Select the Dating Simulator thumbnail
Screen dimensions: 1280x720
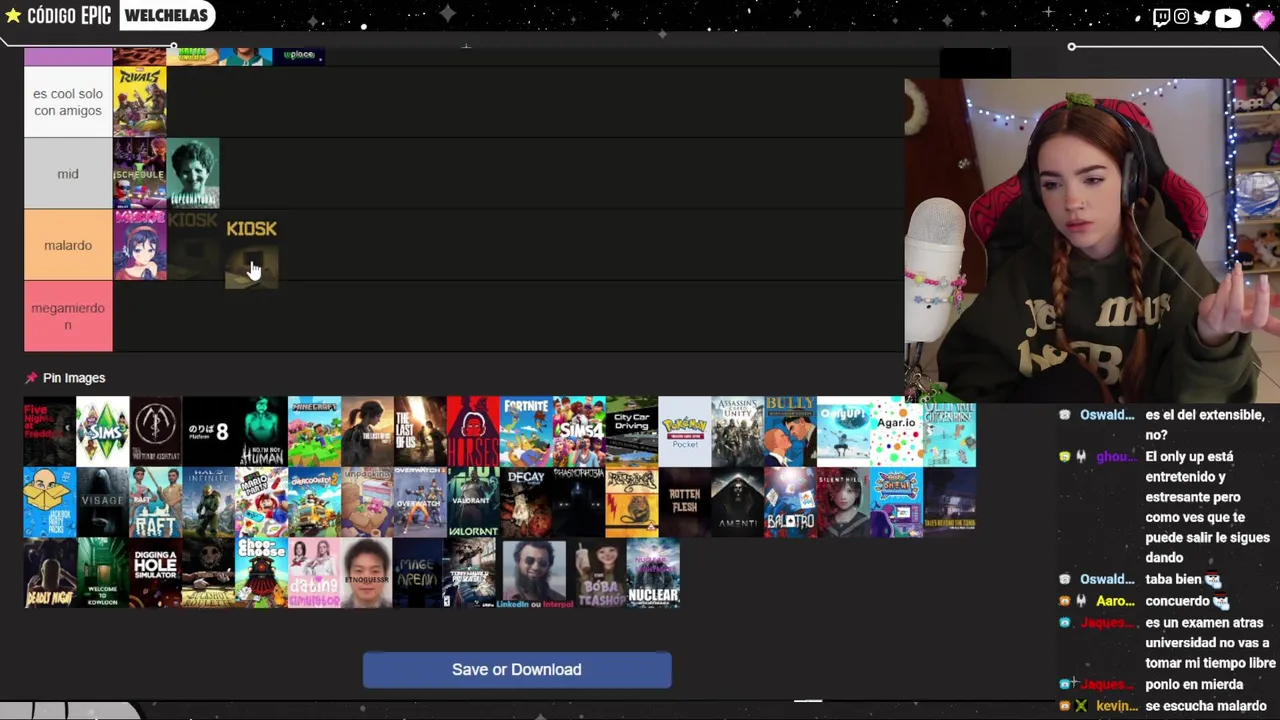click(x=314, y=574)
